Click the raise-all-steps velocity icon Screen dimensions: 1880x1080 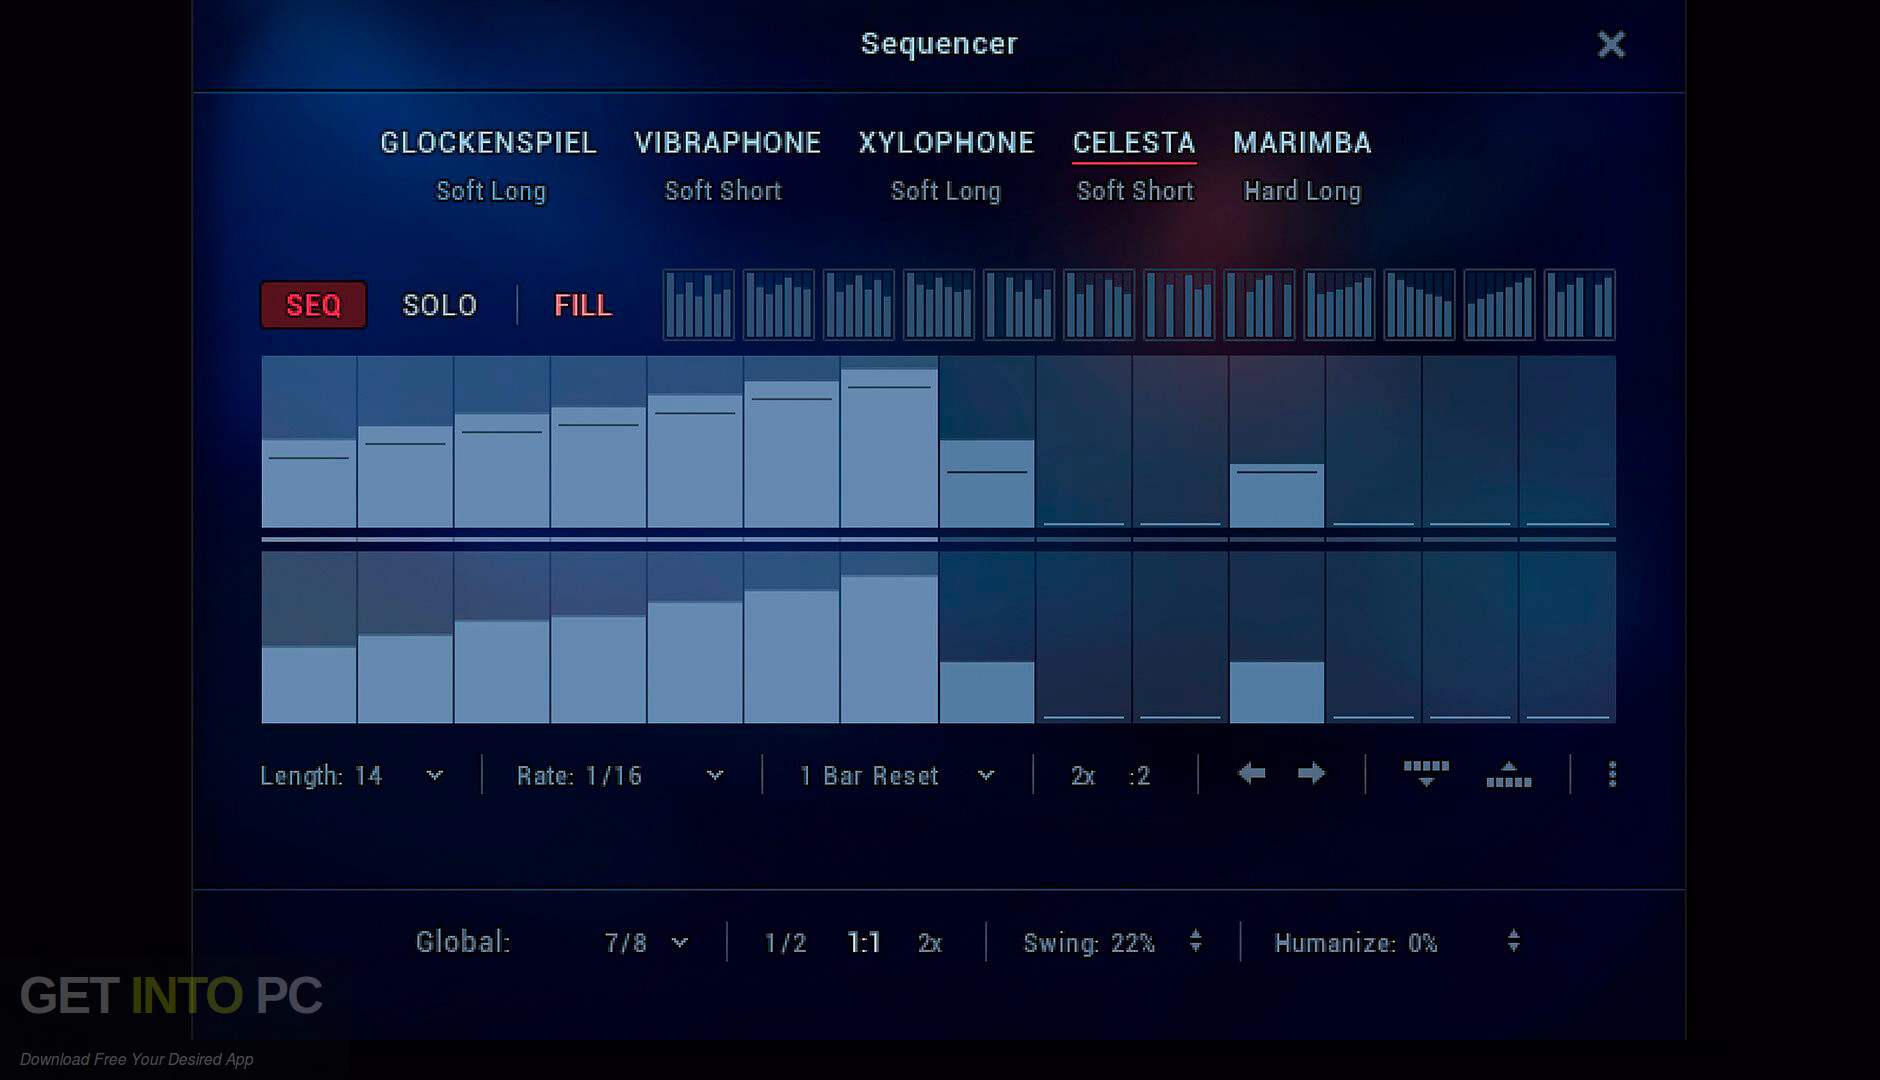tap(1508, 774)
